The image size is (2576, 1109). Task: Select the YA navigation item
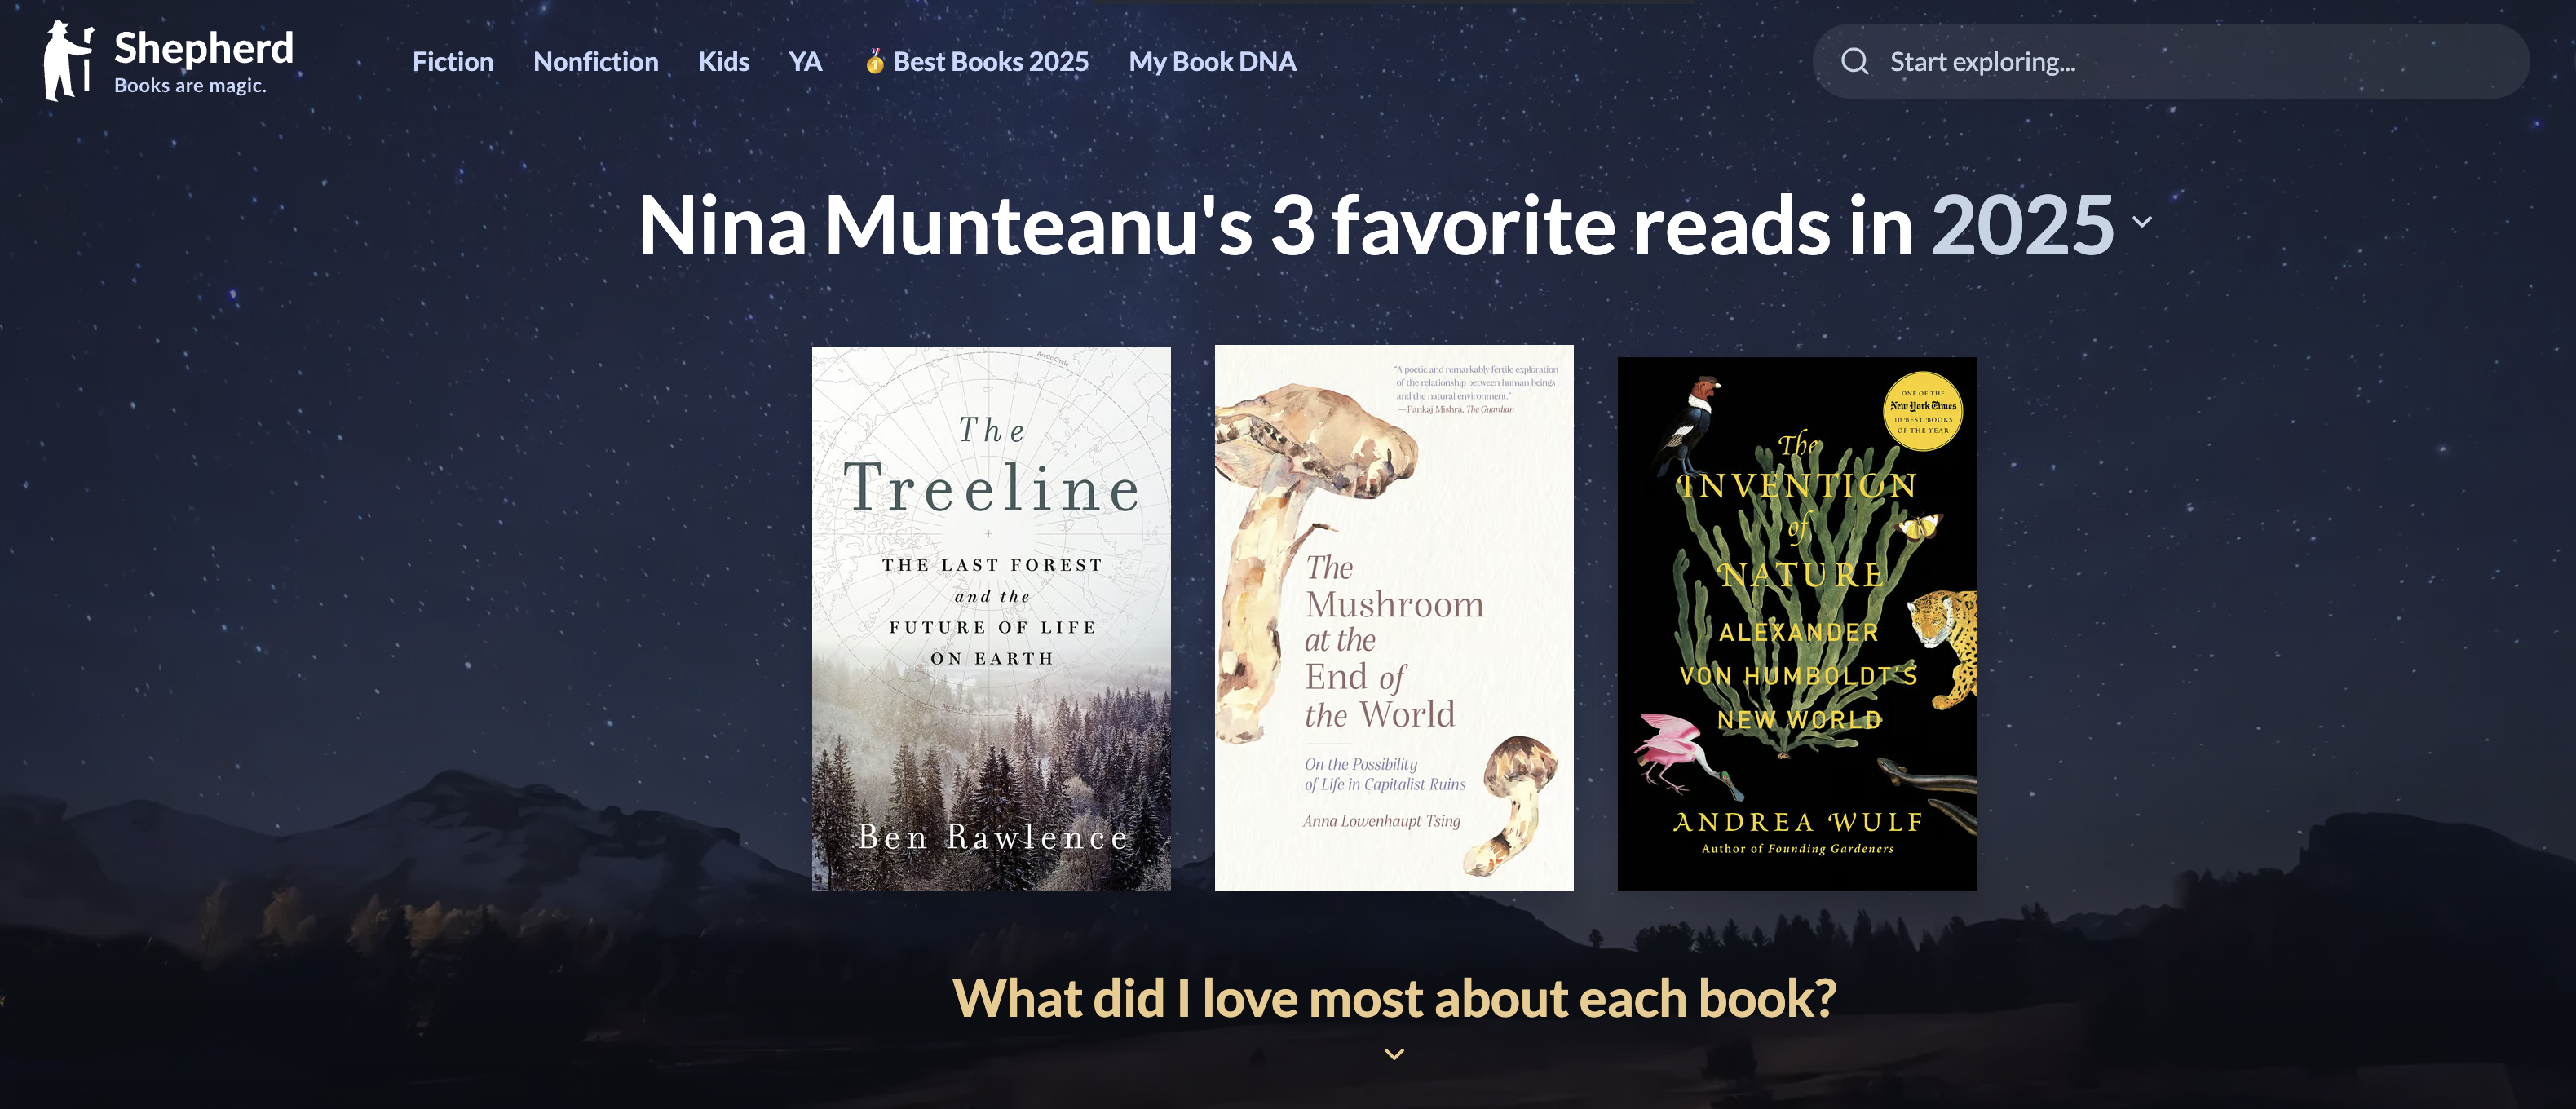click(x=805, y=62)
